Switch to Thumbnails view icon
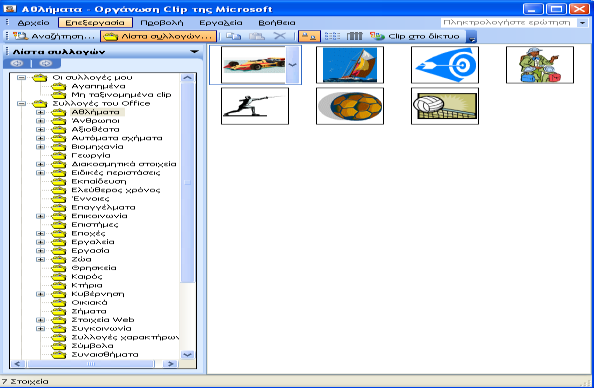594x388 pixels. [310, 36]
